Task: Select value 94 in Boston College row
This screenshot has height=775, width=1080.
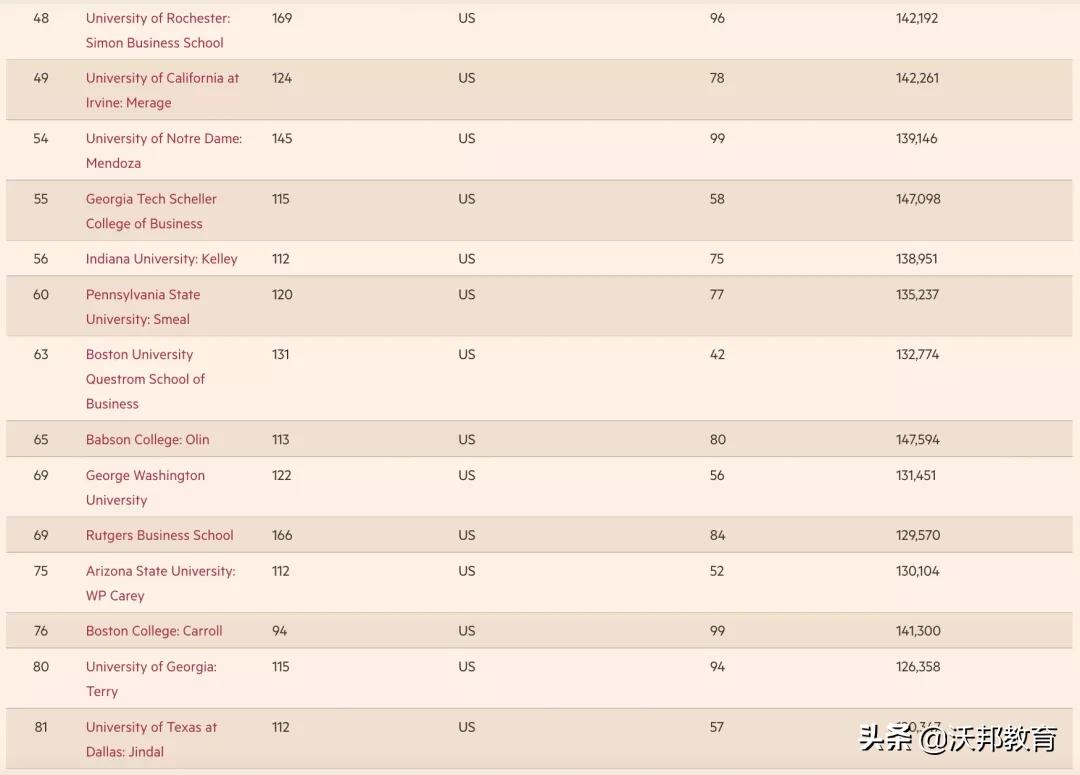Action: 280,631
